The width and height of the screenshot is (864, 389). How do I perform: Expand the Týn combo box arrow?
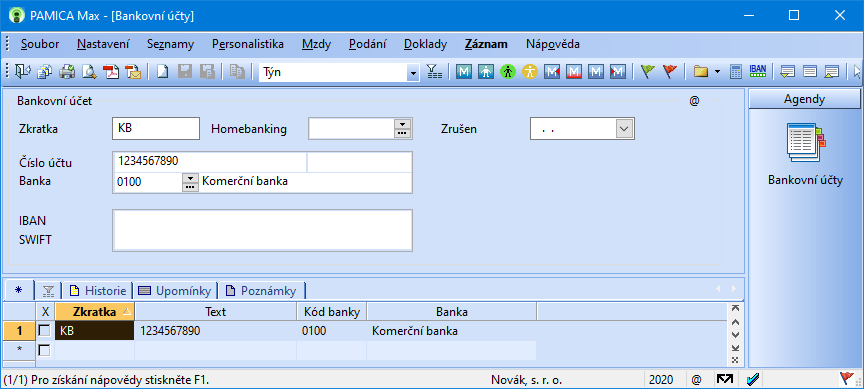click(413, 72)
